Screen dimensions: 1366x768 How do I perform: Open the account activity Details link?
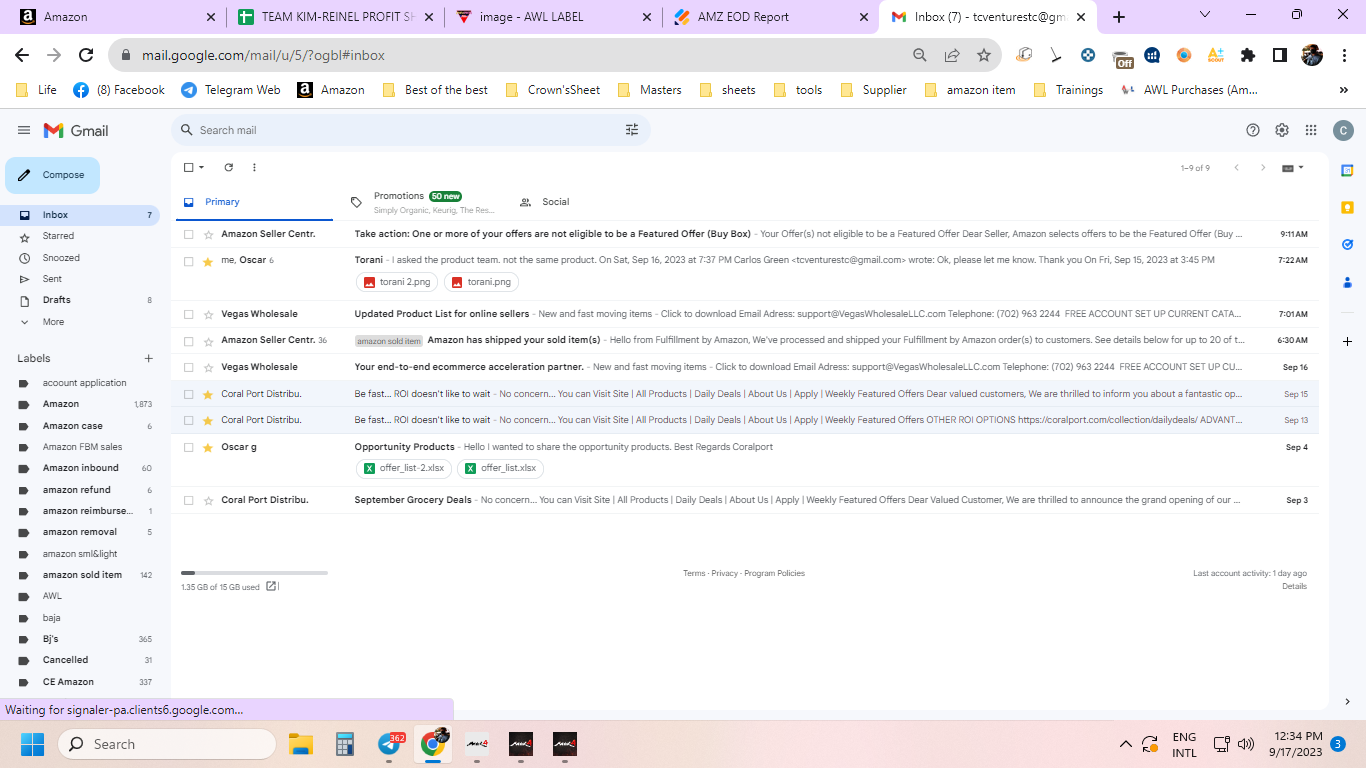pos(1294,586)
